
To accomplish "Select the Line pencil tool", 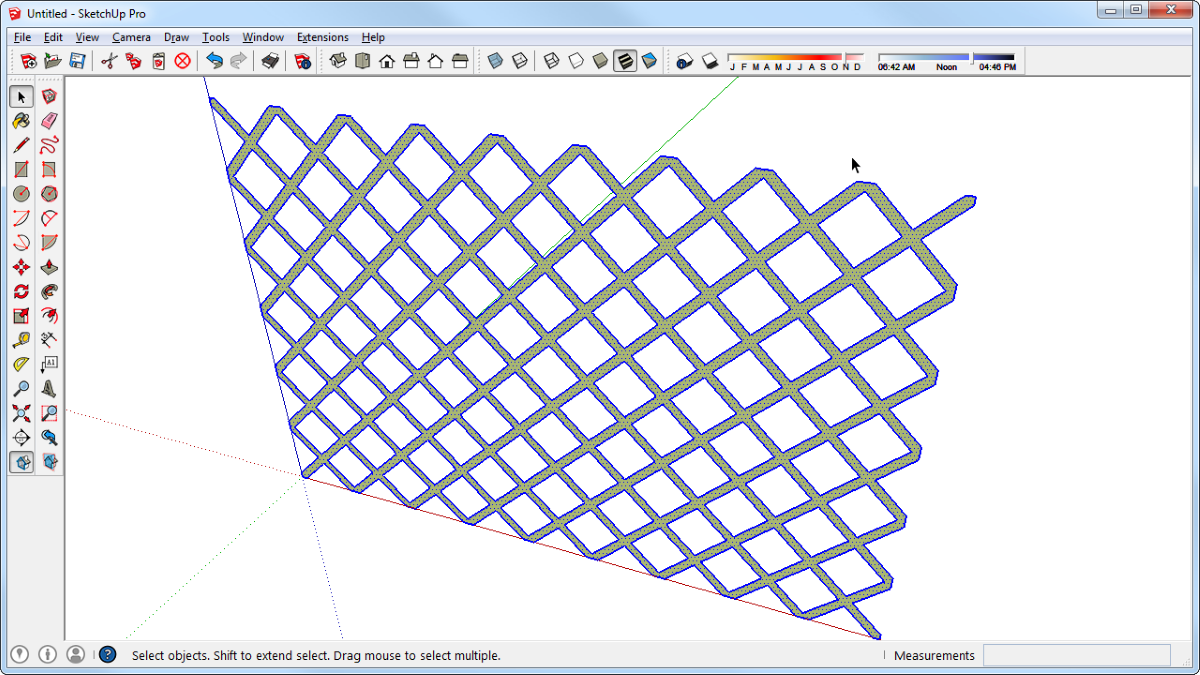I will [21, 145].
